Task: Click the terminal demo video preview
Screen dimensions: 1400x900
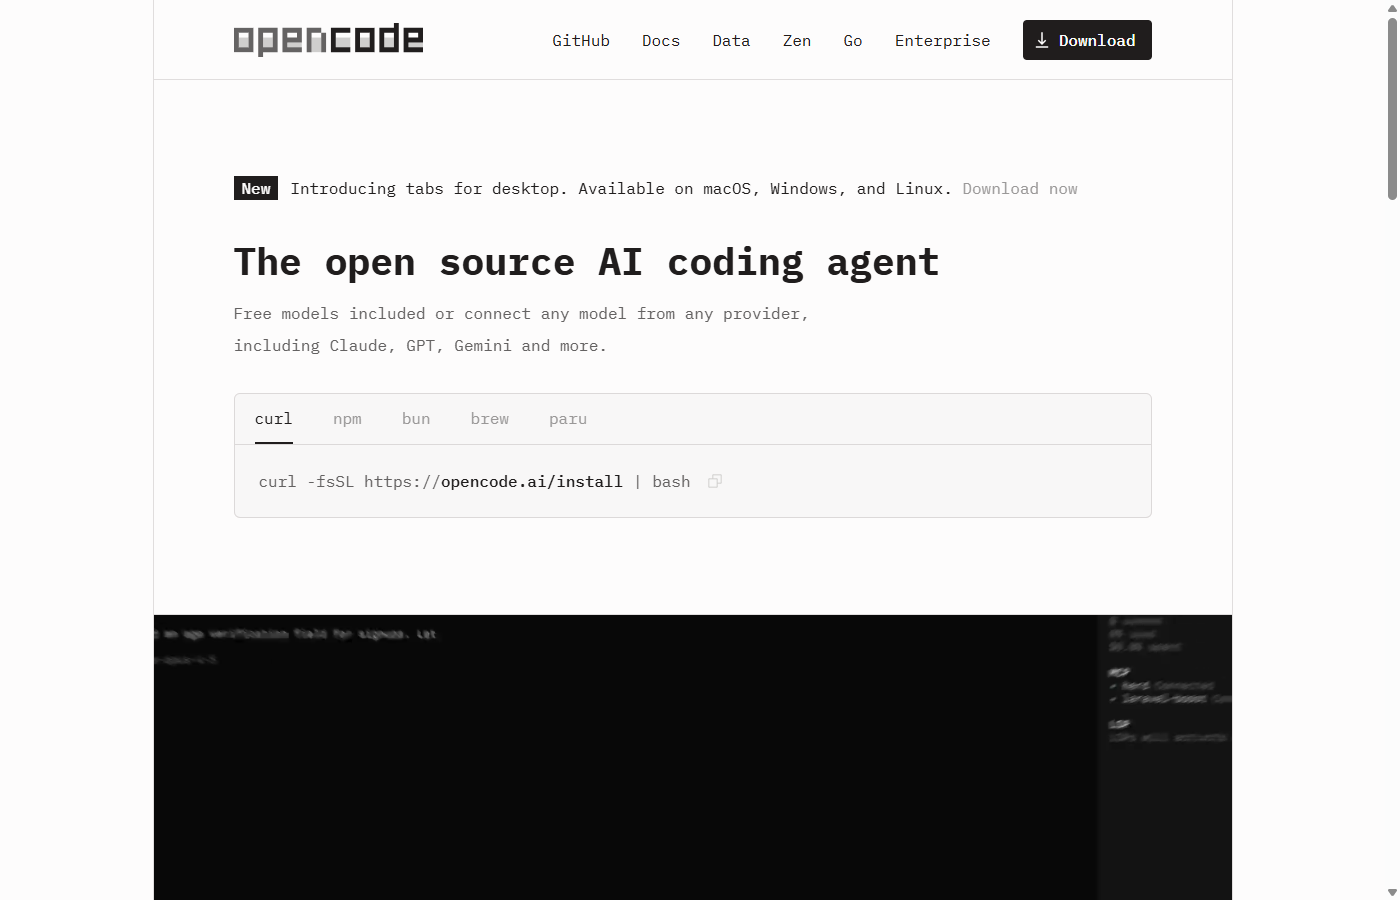Action: [x=693, y=757]
